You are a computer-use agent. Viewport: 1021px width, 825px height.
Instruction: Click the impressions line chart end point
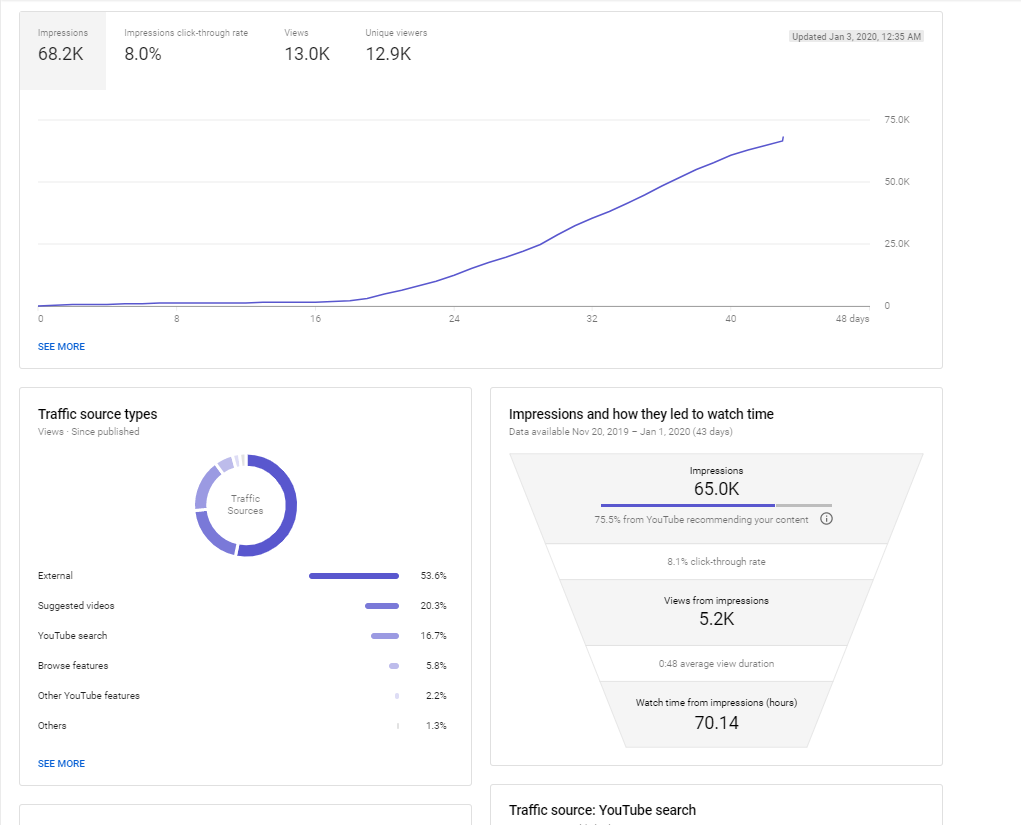pyautogui.click(x=783, y=138)
